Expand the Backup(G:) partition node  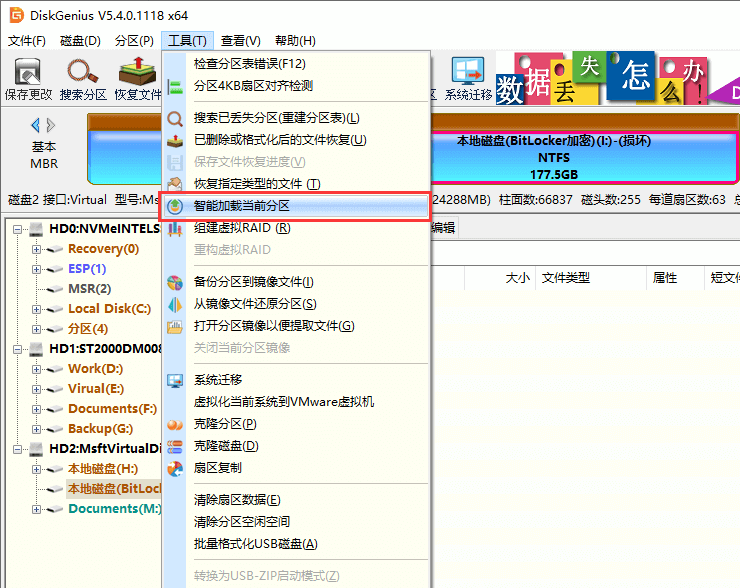36,429
